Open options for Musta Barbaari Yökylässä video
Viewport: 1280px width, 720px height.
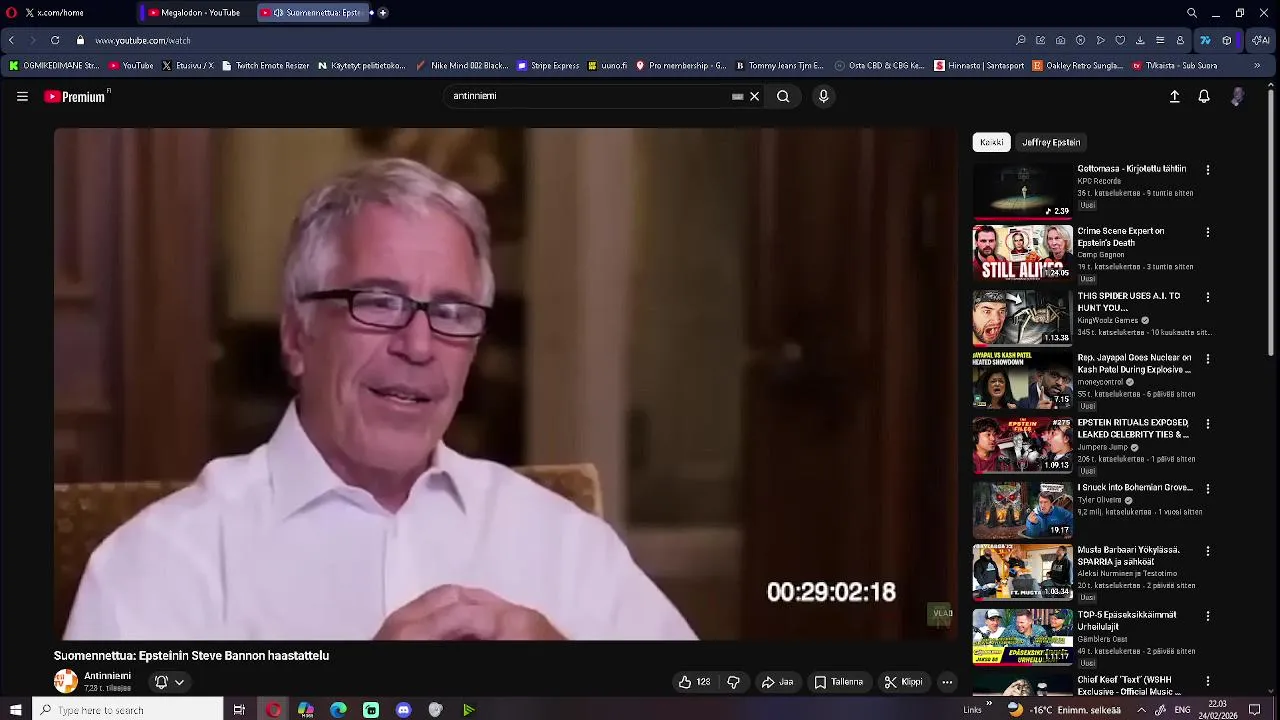coord(1207,551)
